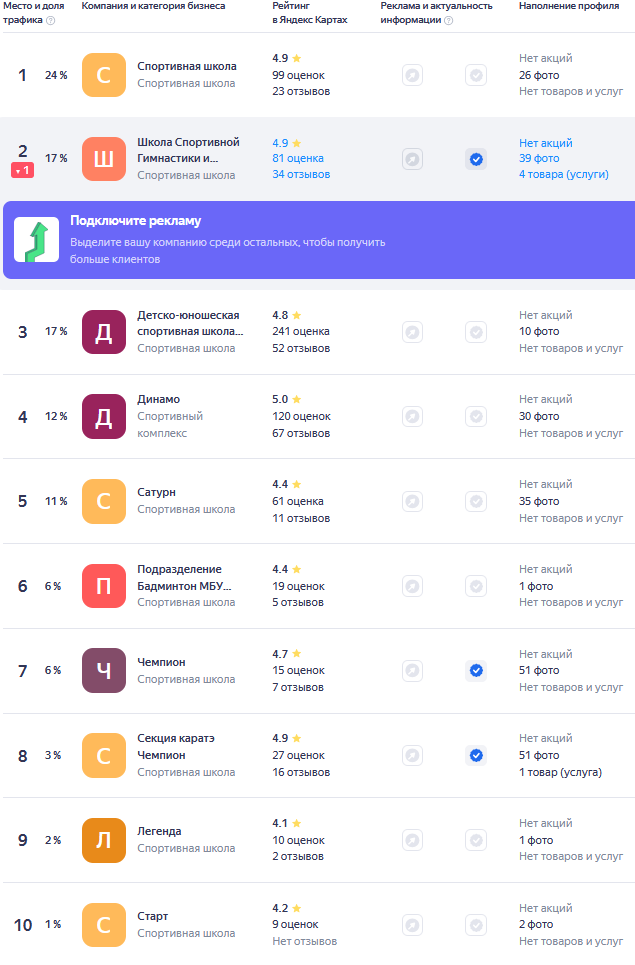Click '19 оценок' in the Бадминтон row
635x965 pixels.
pyautogui.click(x=298, y=587)
